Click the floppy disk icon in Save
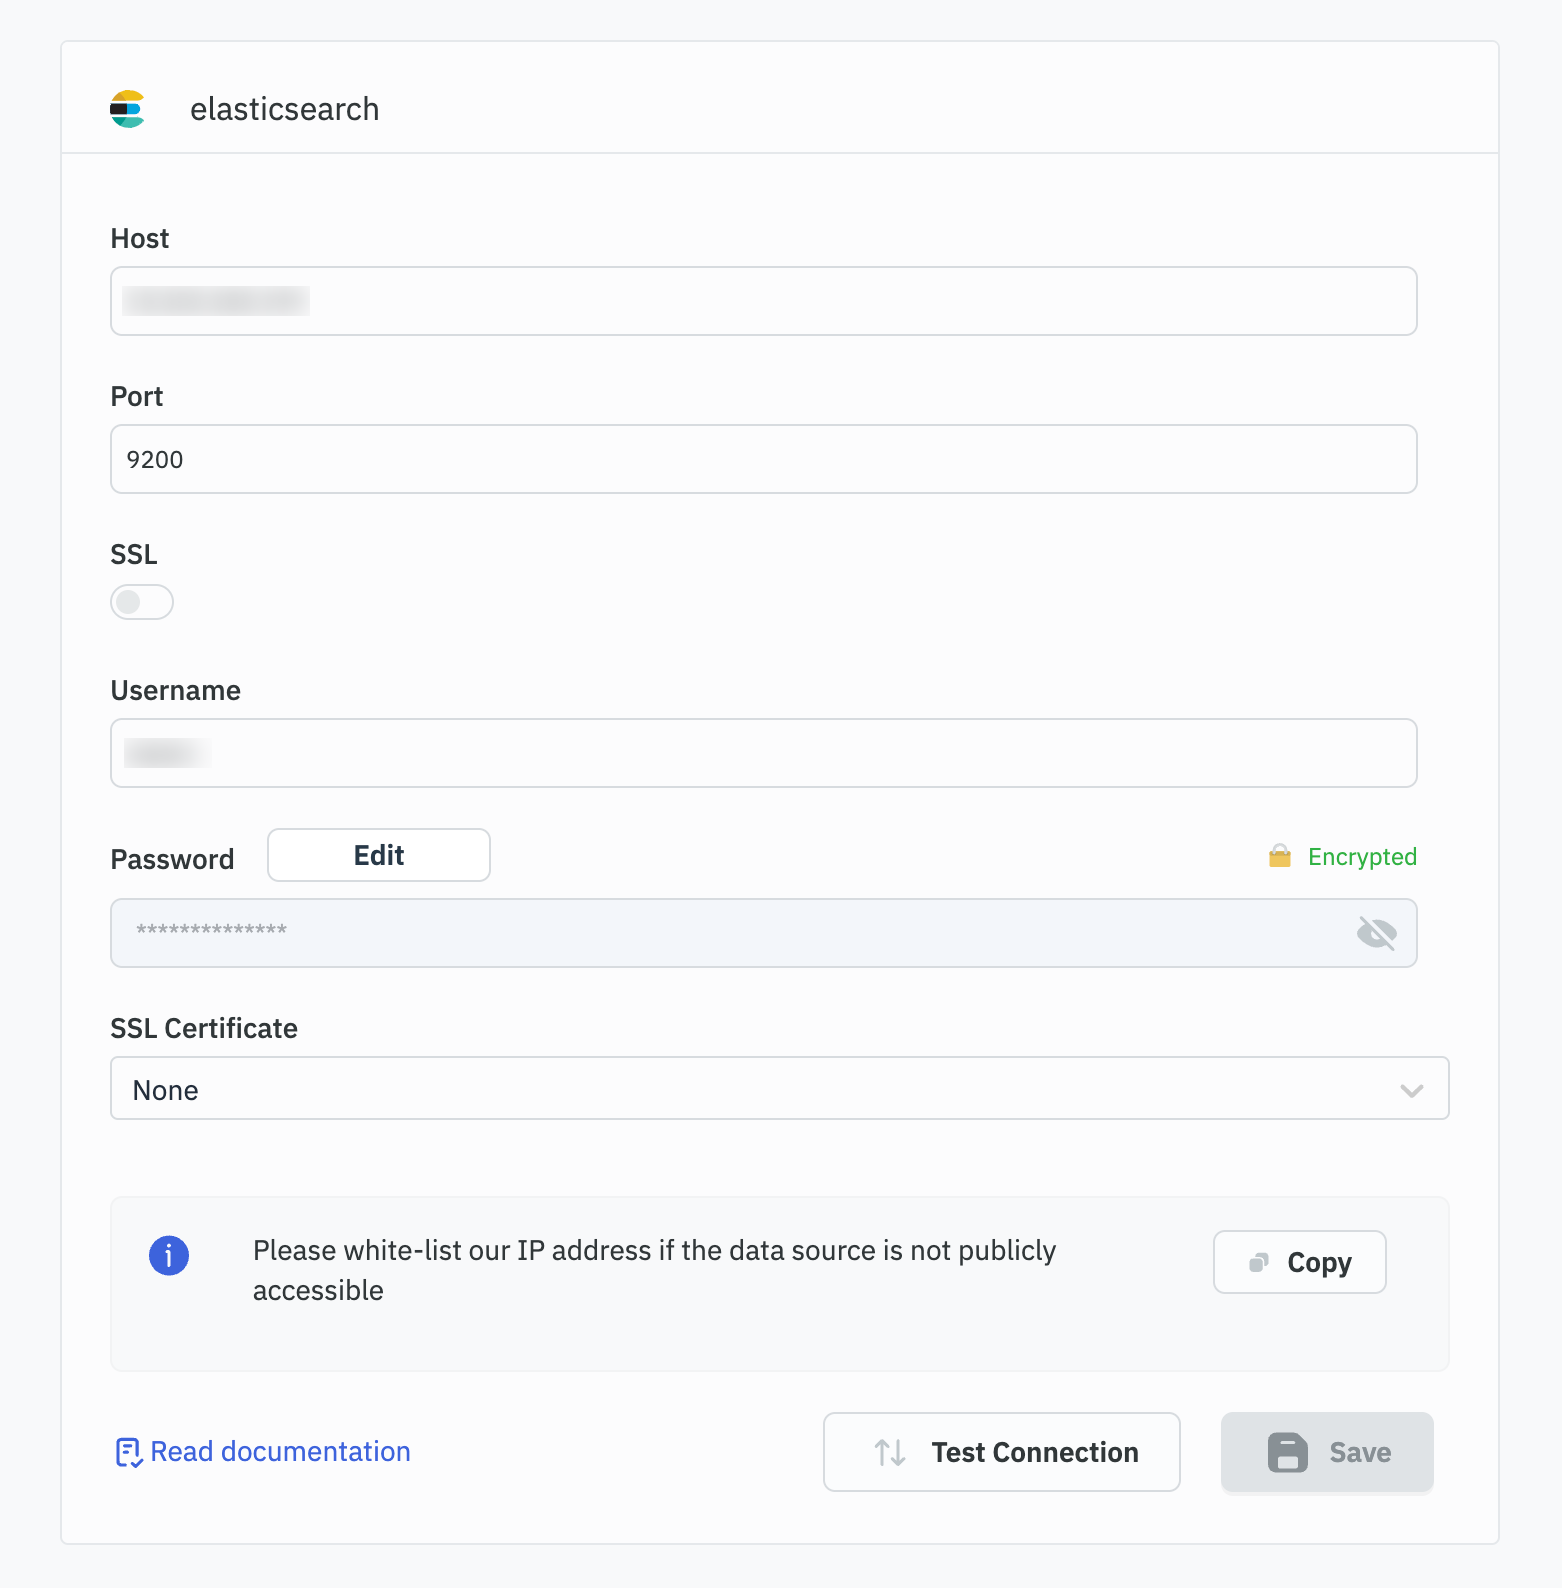Image resolution: width=1562 pixels, height=1588 pixels. pos(1287,1452)
